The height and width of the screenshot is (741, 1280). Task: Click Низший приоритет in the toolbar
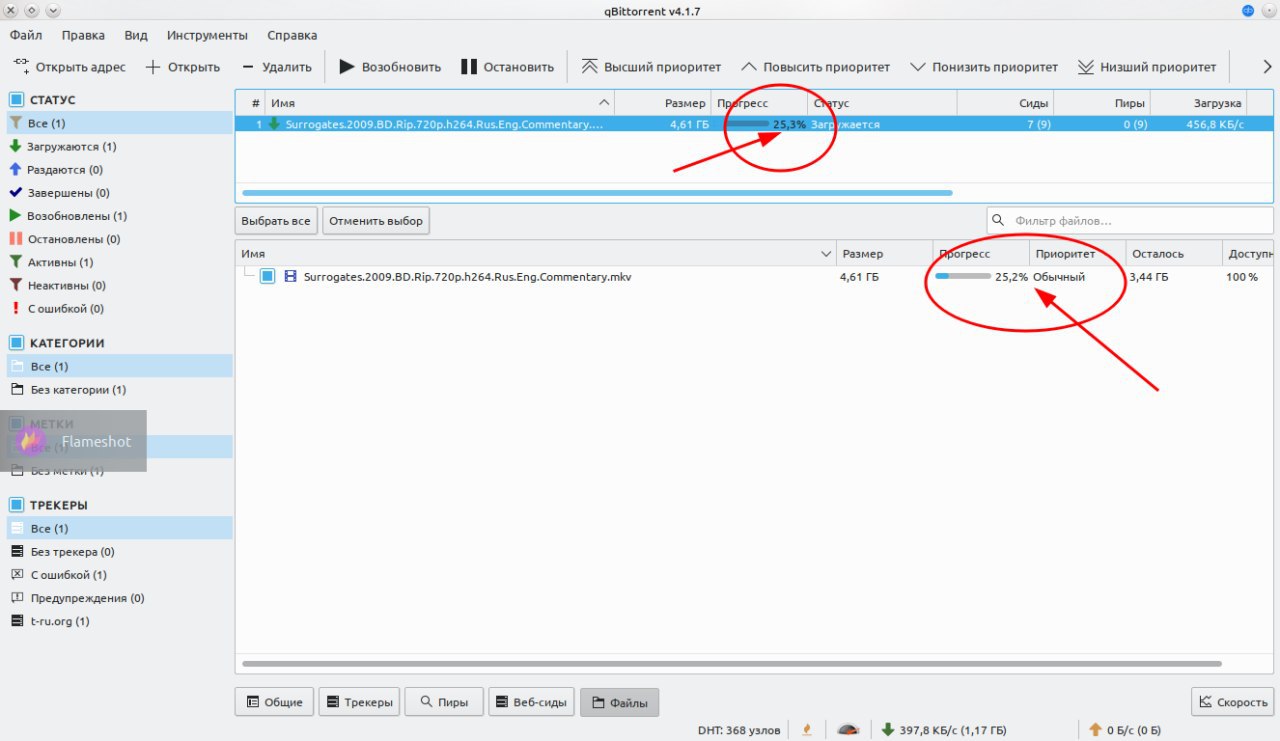[1147, 67]
